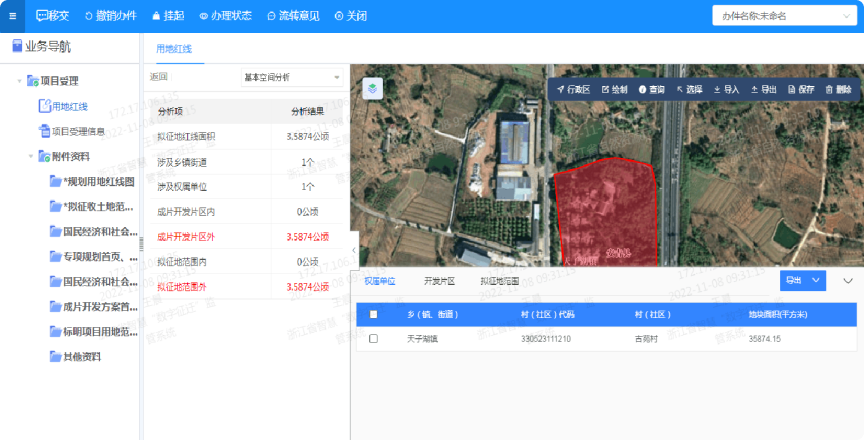
Task: Click 删除 delete on the map toolbar
Action: click(838, 89)
